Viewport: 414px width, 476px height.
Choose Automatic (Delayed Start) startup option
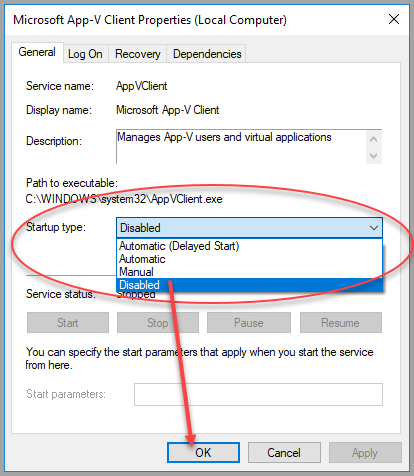249,246
